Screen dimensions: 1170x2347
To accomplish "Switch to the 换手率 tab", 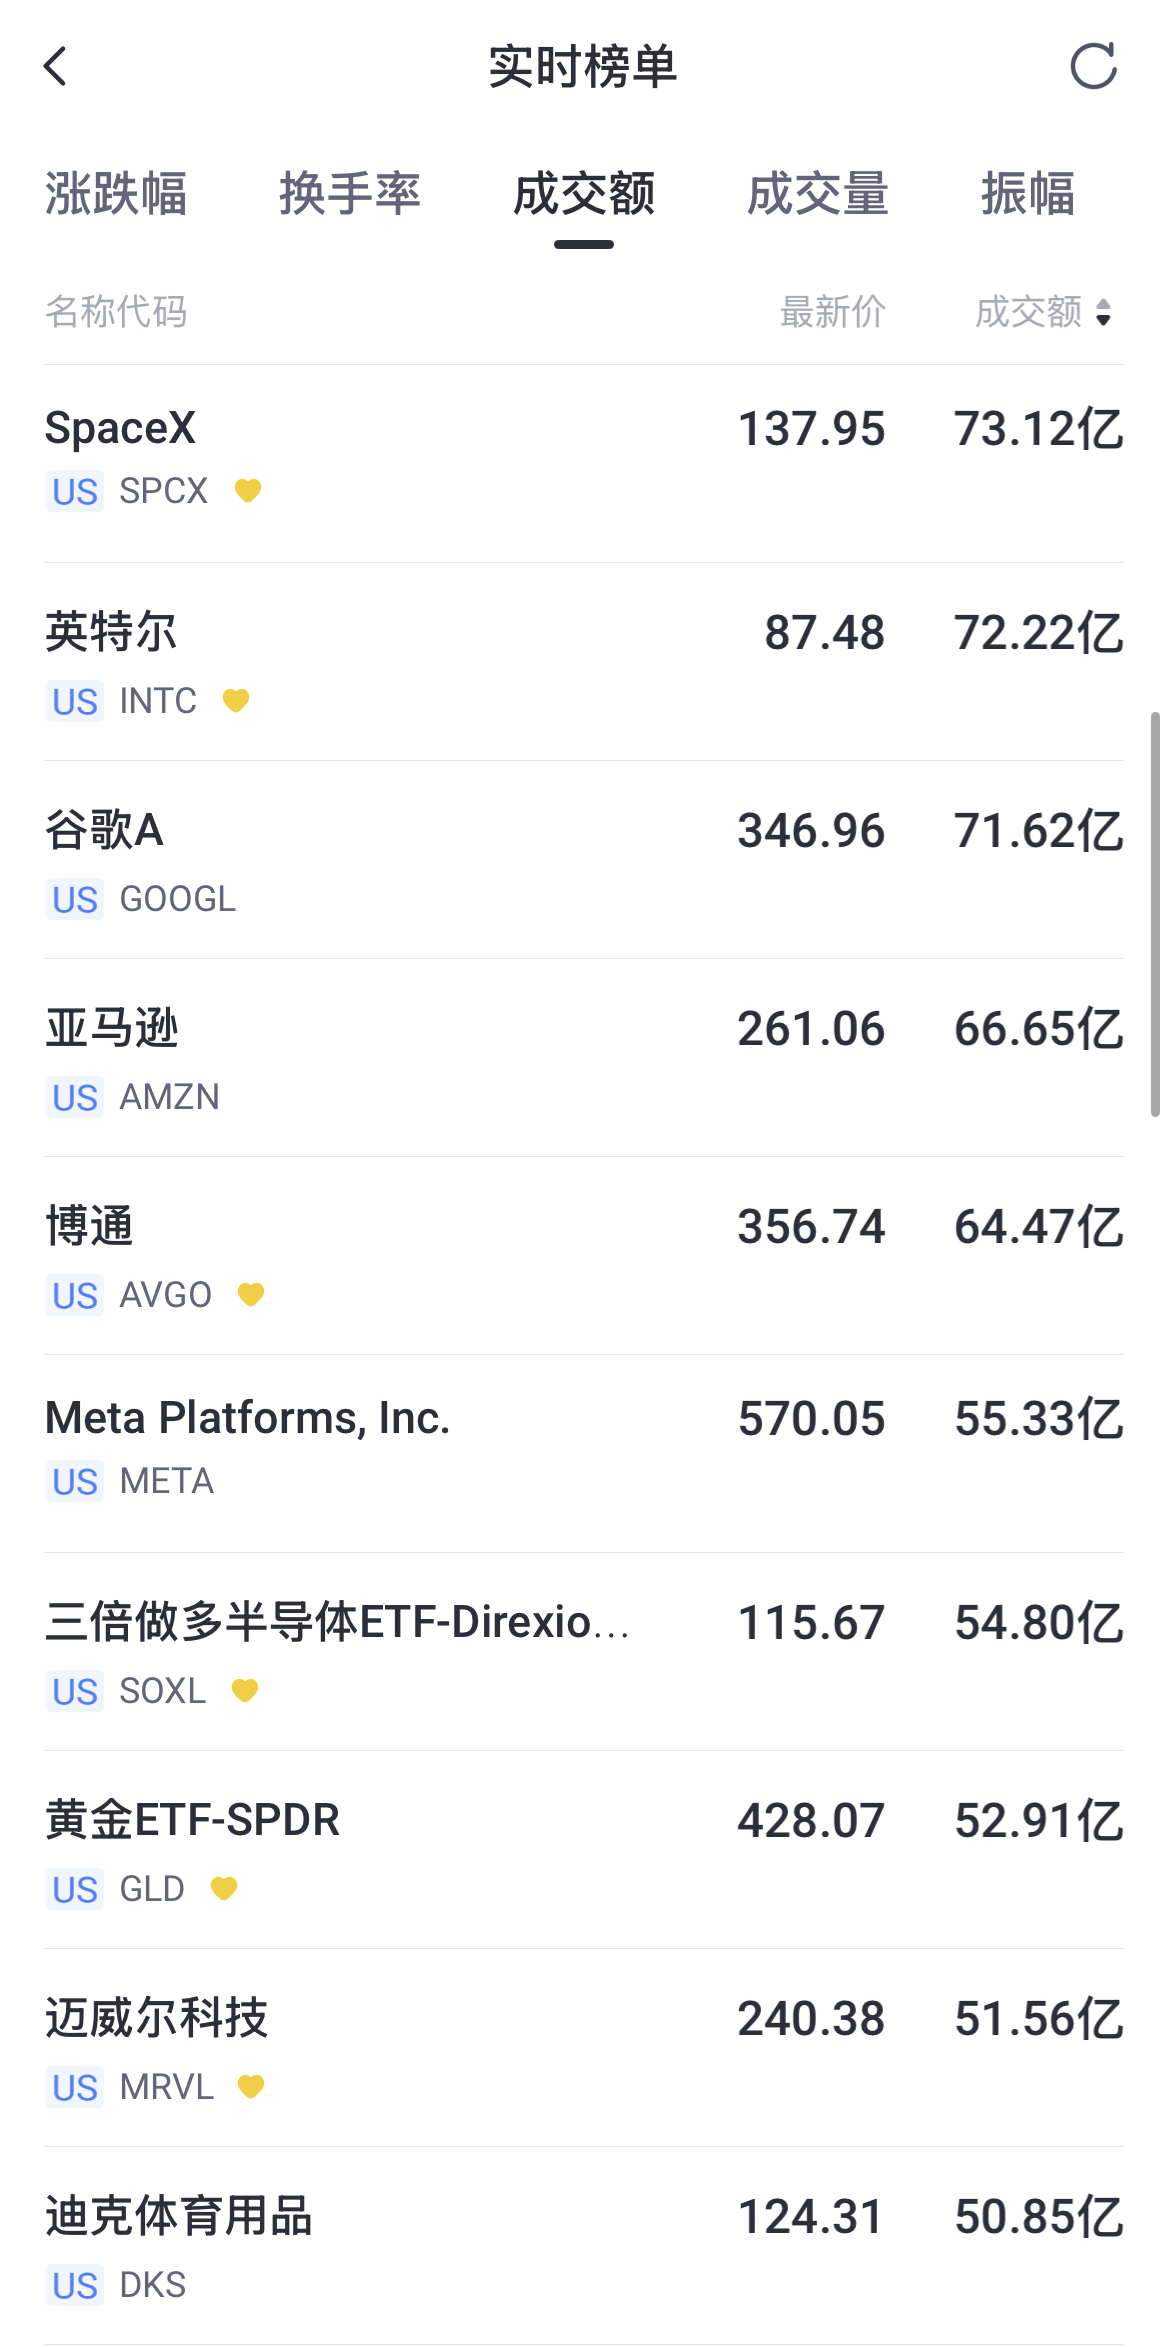I will pyautogui.click(x=350, y=193).
